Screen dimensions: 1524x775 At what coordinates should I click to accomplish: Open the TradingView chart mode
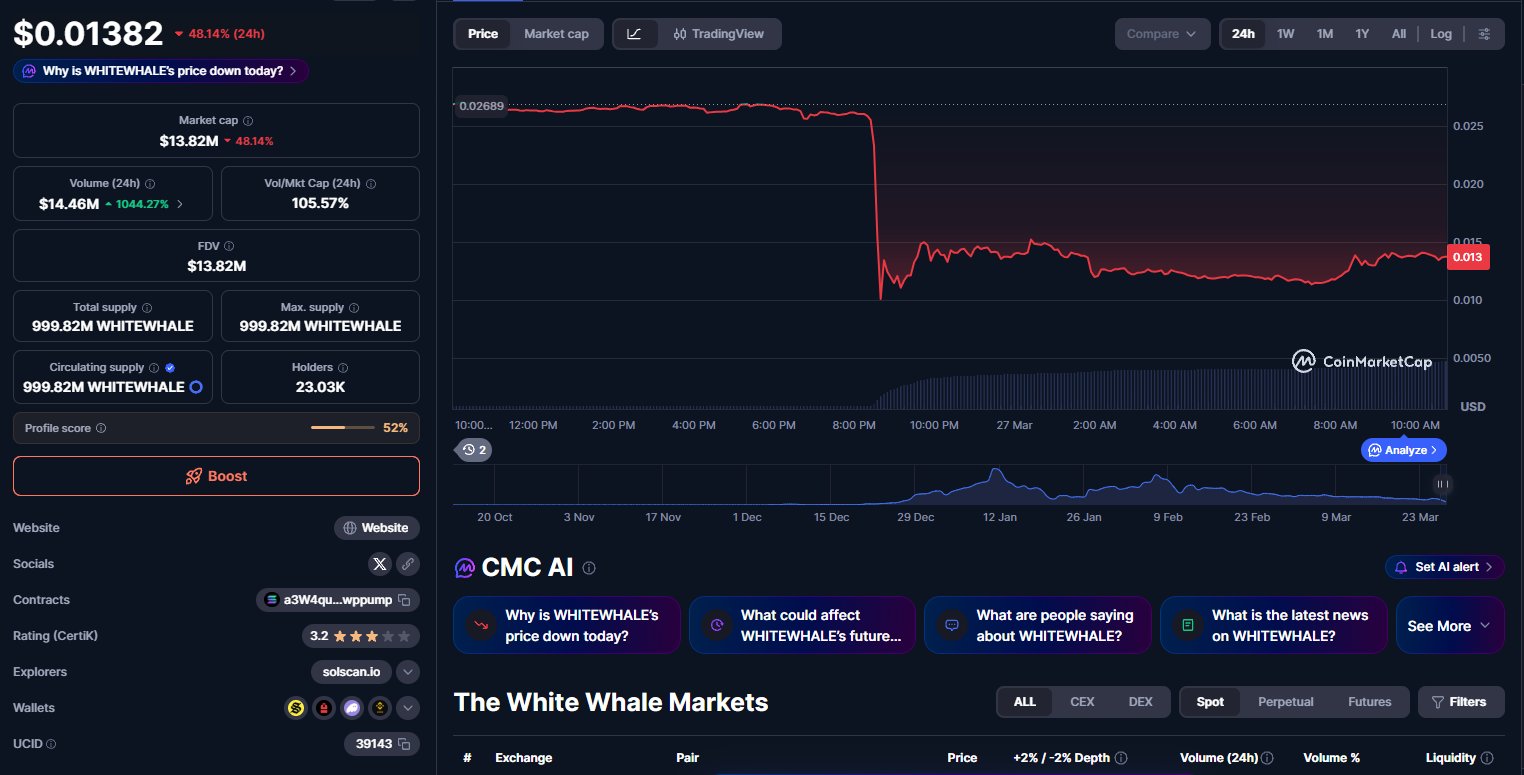[x=719, y=34]
